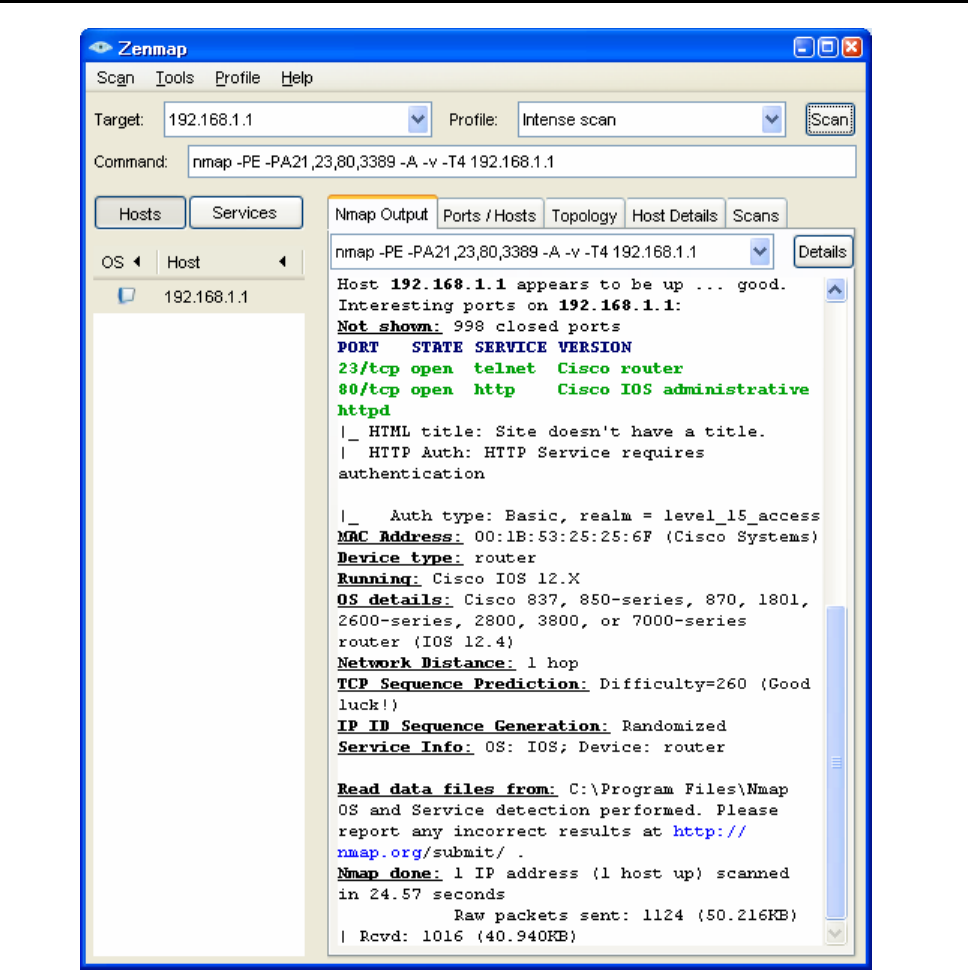968x970 pixels.
Task: Sort hosts by the OS column header
Action: pos(122,262)
